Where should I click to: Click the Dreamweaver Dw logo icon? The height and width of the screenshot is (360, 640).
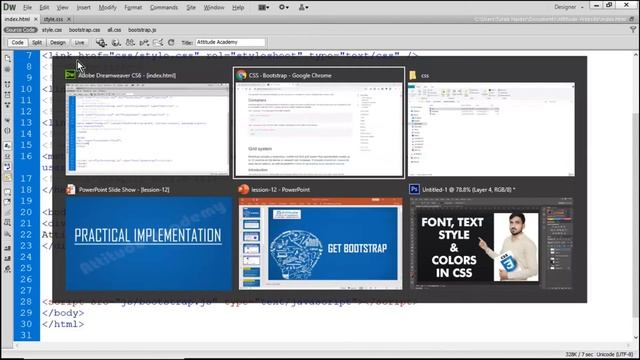tap(9, 7)
